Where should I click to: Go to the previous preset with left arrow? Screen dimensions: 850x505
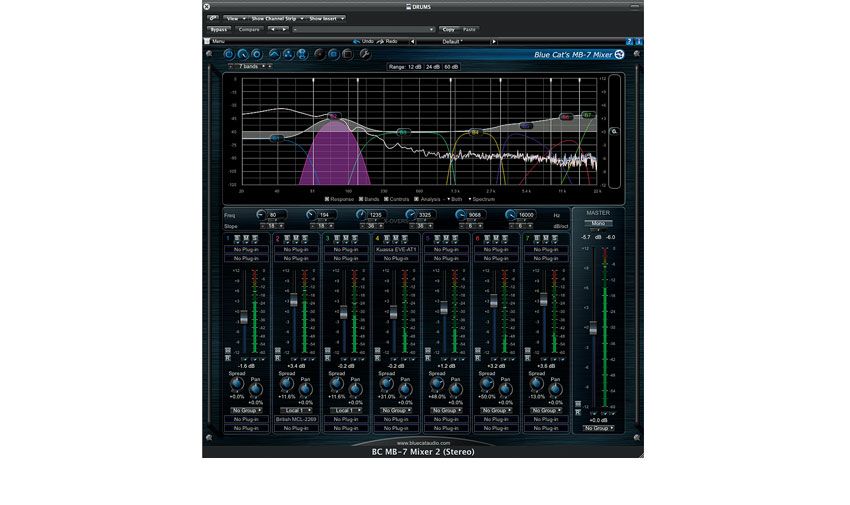(412, 42)
